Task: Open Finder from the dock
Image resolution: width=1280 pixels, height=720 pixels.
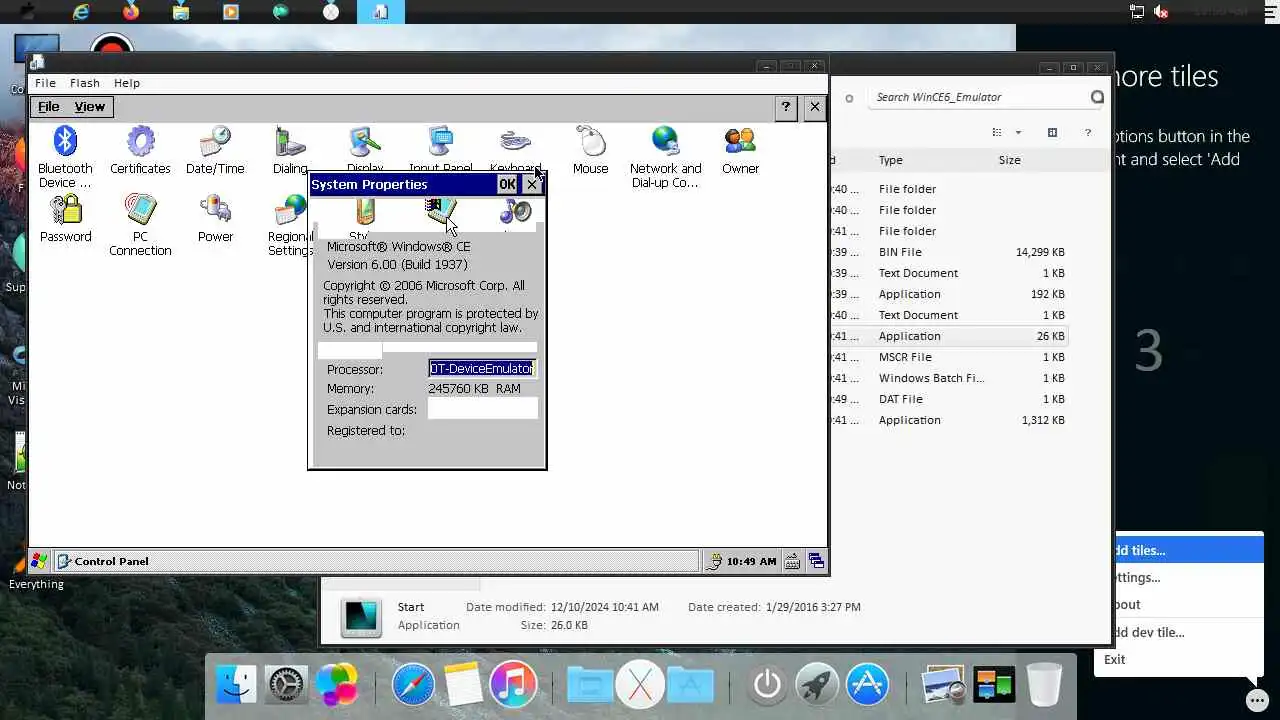Action: click(236, 685)
